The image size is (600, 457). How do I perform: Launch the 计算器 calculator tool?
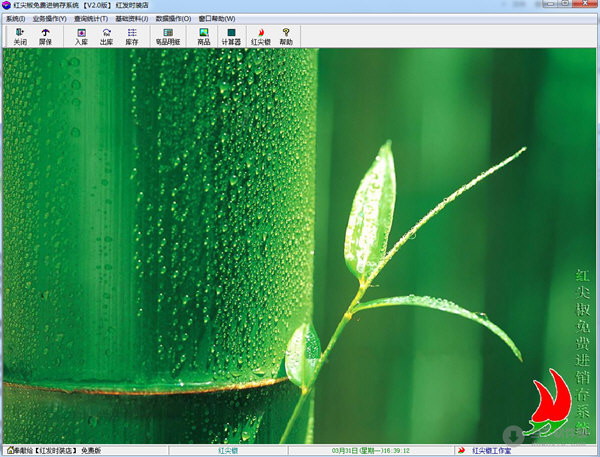pos(232,37)
